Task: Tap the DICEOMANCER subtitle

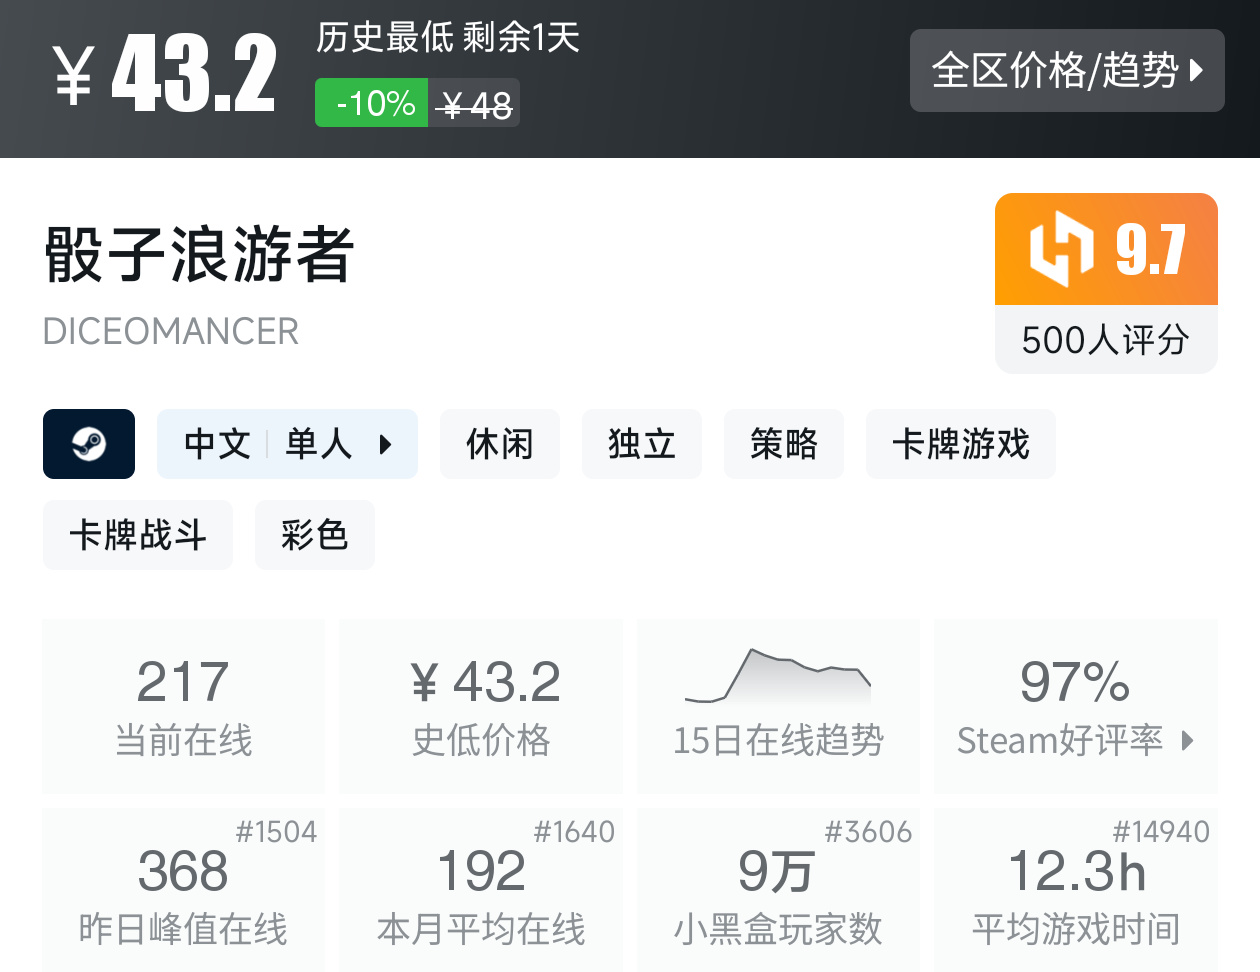Action: pyautogui.click(x=171, y=331)
